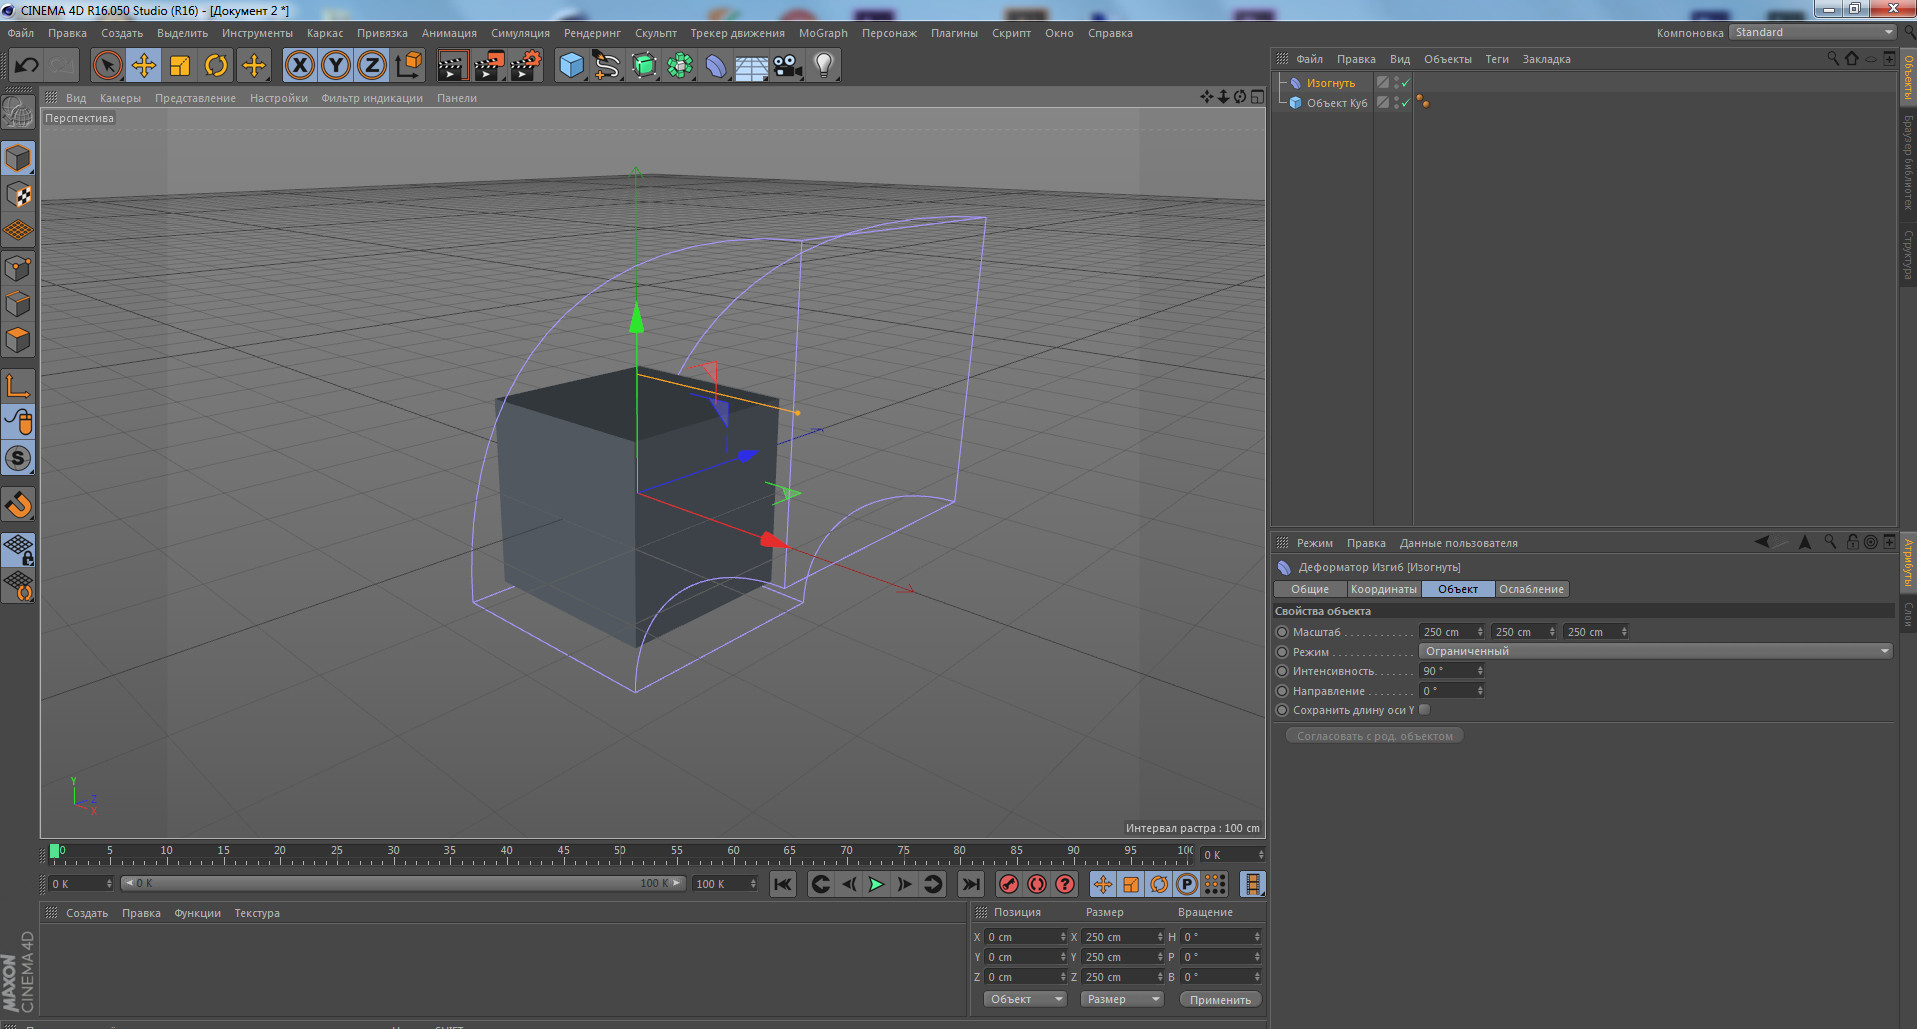
Task: Select Объект Куб in the tree
Action: coord(1336,103)
